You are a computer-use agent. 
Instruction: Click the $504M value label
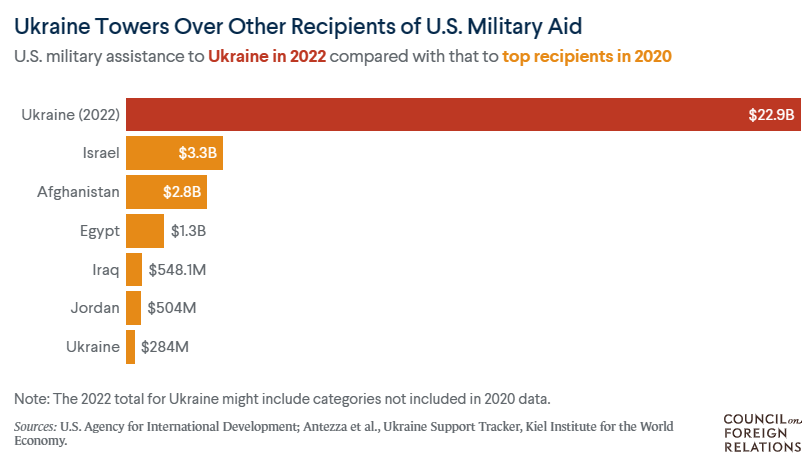[x=171, y=308]
